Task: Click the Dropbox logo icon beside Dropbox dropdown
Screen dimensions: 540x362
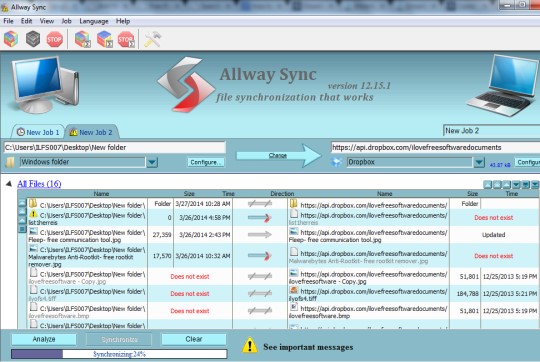Action: pos(336,162)
